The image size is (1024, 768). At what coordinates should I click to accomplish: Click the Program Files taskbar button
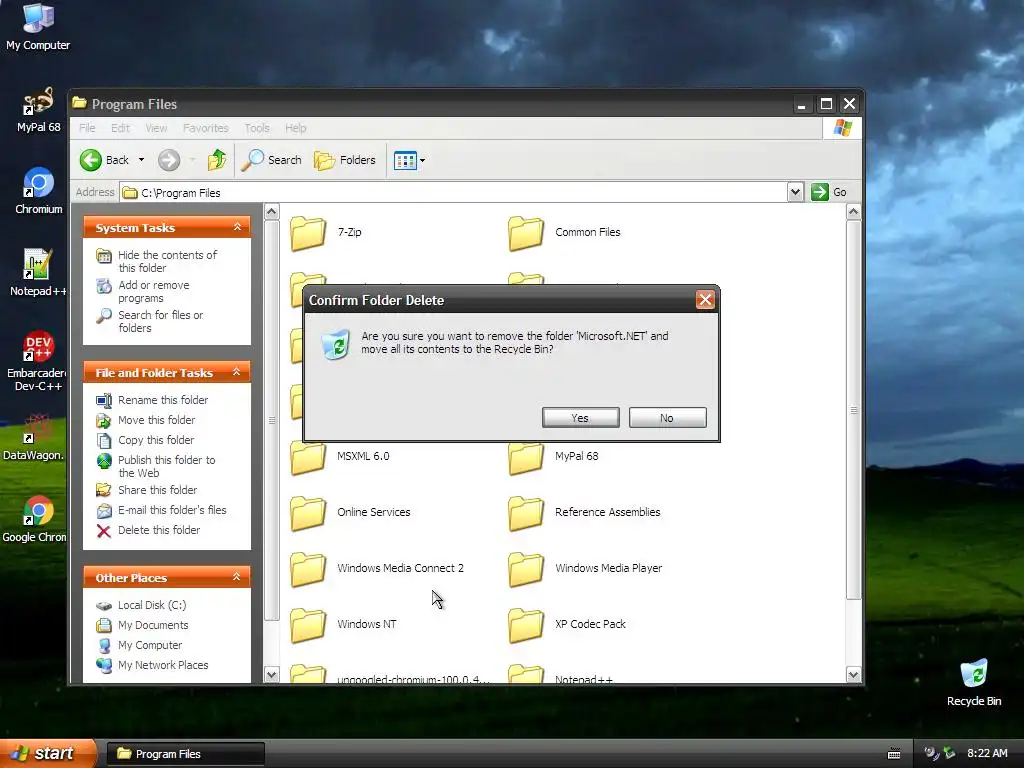click(x=185, y=754)
